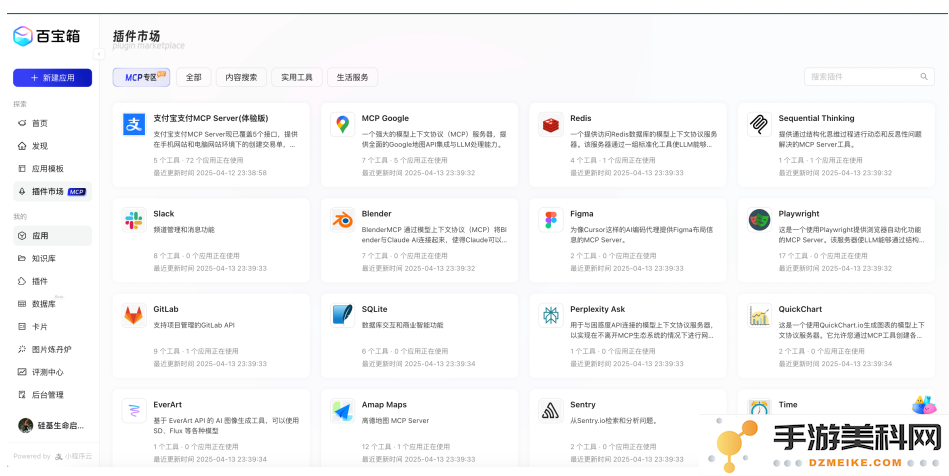Image resolution: width=949 pixels, height=476 pixels.
Task: Select the Perplexity Ask icon
Action: point(551,315)
